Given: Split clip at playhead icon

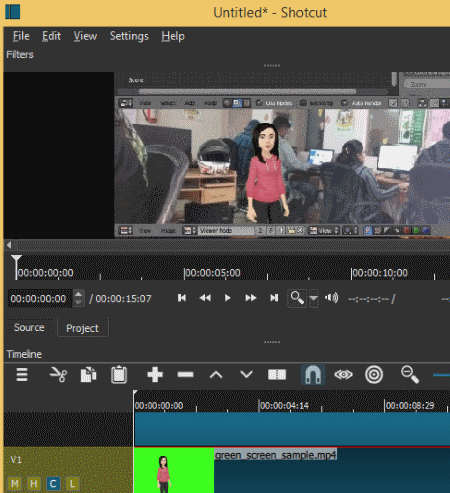Looking at the screenshot, I should (277, 375).
